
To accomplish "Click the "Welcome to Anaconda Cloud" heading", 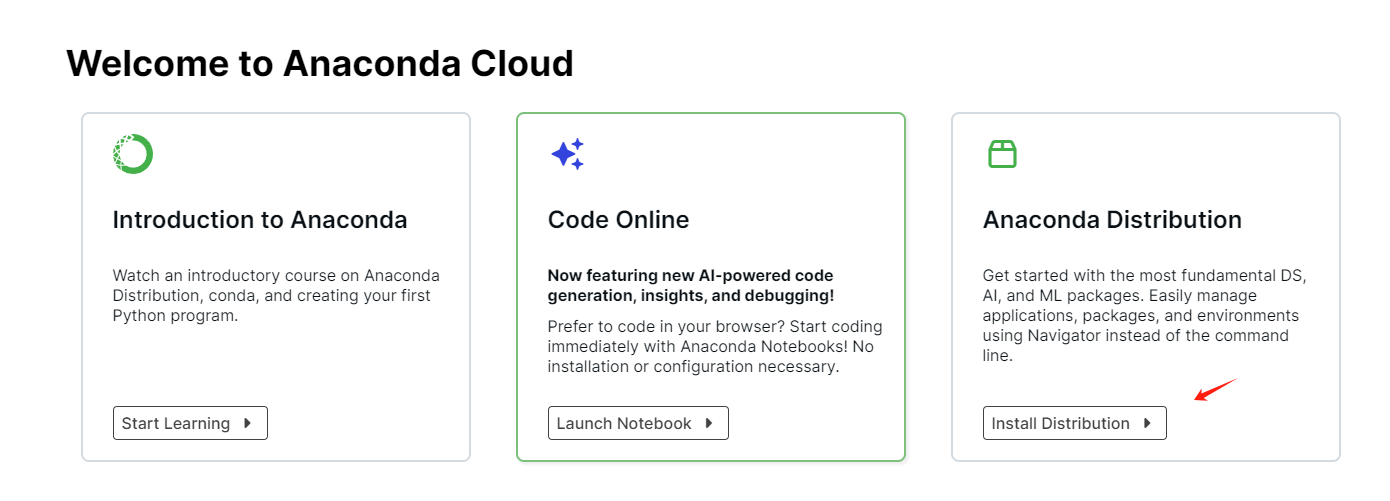I will (x=320, y=63).
